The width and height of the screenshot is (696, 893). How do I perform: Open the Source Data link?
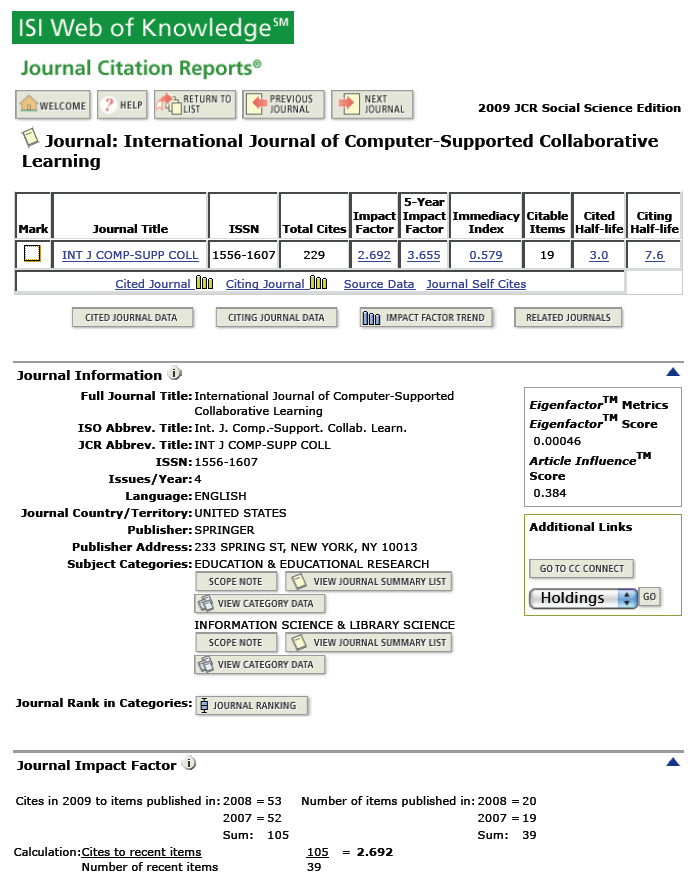379,284
